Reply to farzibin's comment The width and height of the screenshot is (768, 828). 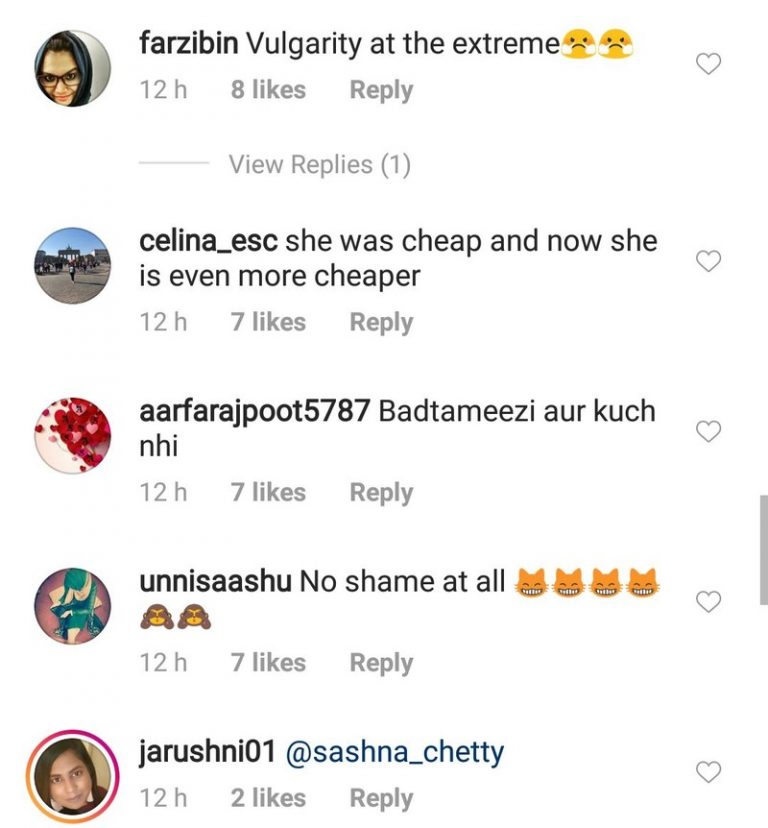[x=381, y=90]
